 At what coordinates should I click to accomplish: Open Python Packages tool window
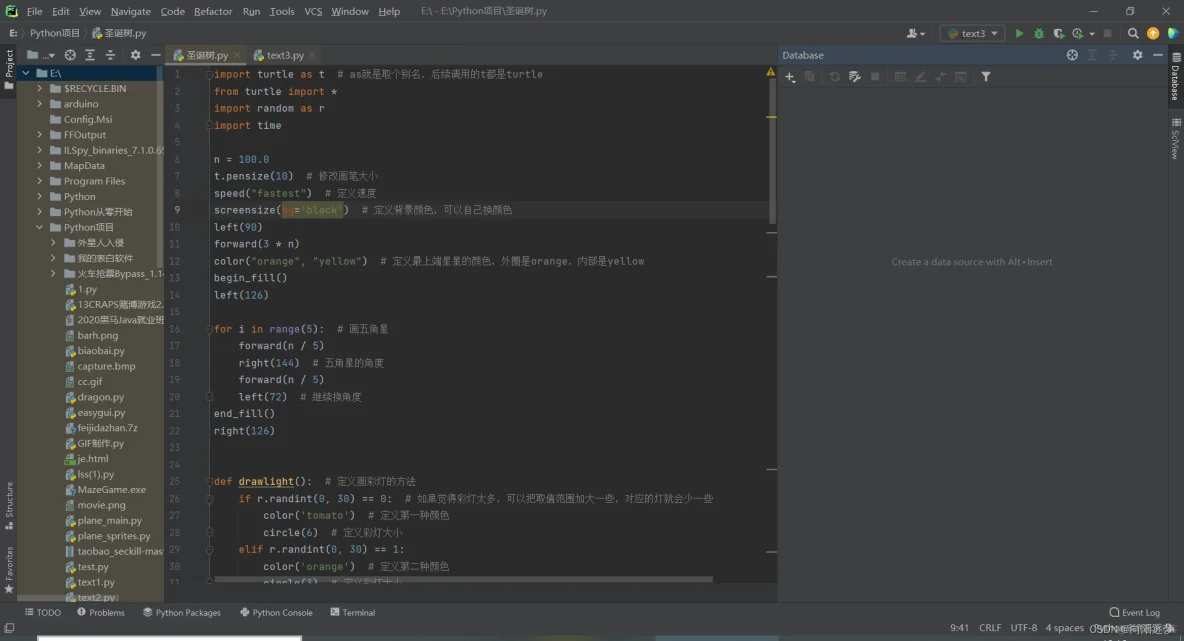[182, 612]
